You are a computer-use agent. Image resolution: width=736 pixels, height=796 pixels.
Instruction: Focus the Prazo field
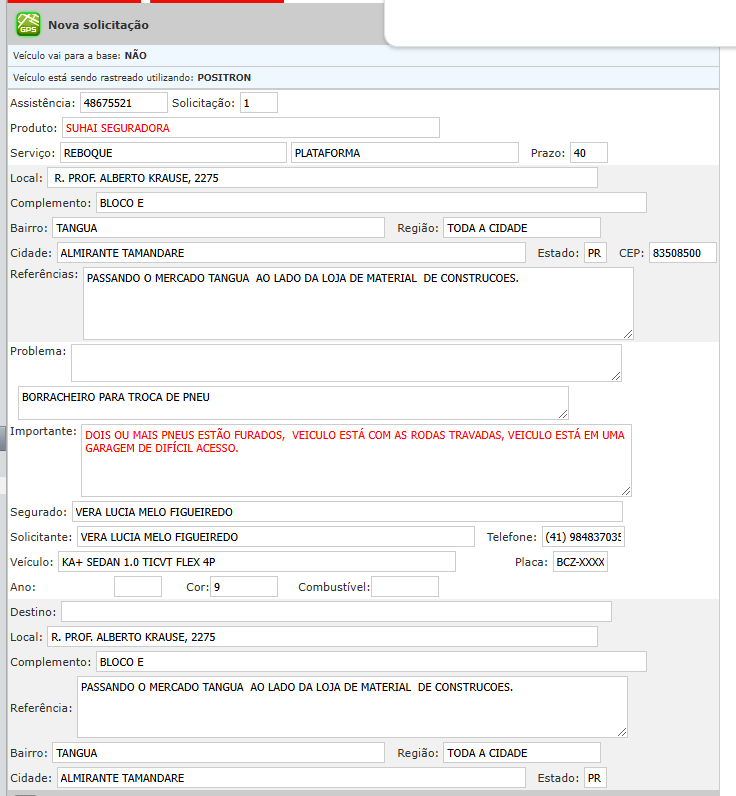[x=588, y=153]
